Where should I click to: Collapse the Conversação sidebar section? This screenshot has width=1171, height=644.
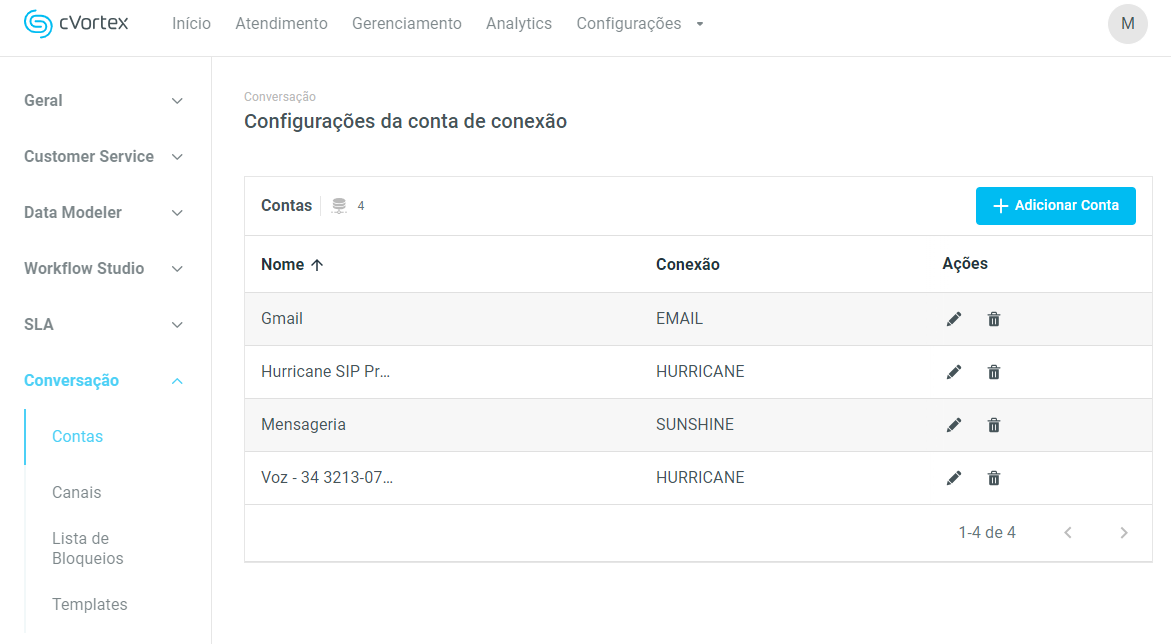point(105,381)
